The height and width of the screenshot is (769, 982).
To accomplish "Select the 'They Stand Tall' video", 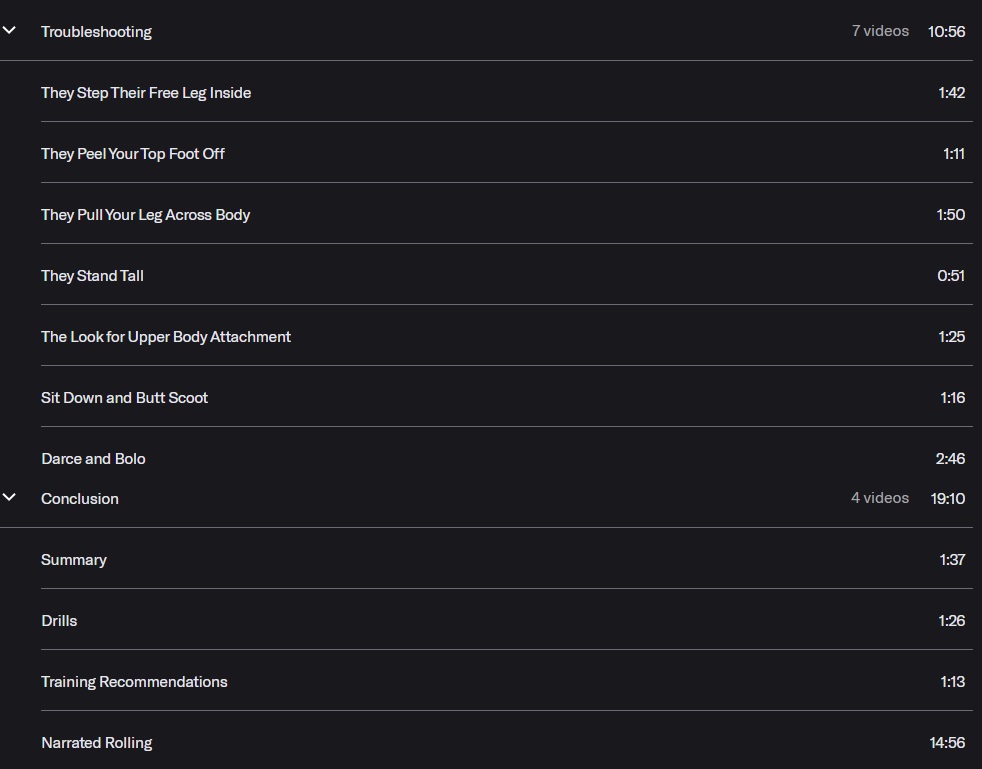I will [92, 276].
